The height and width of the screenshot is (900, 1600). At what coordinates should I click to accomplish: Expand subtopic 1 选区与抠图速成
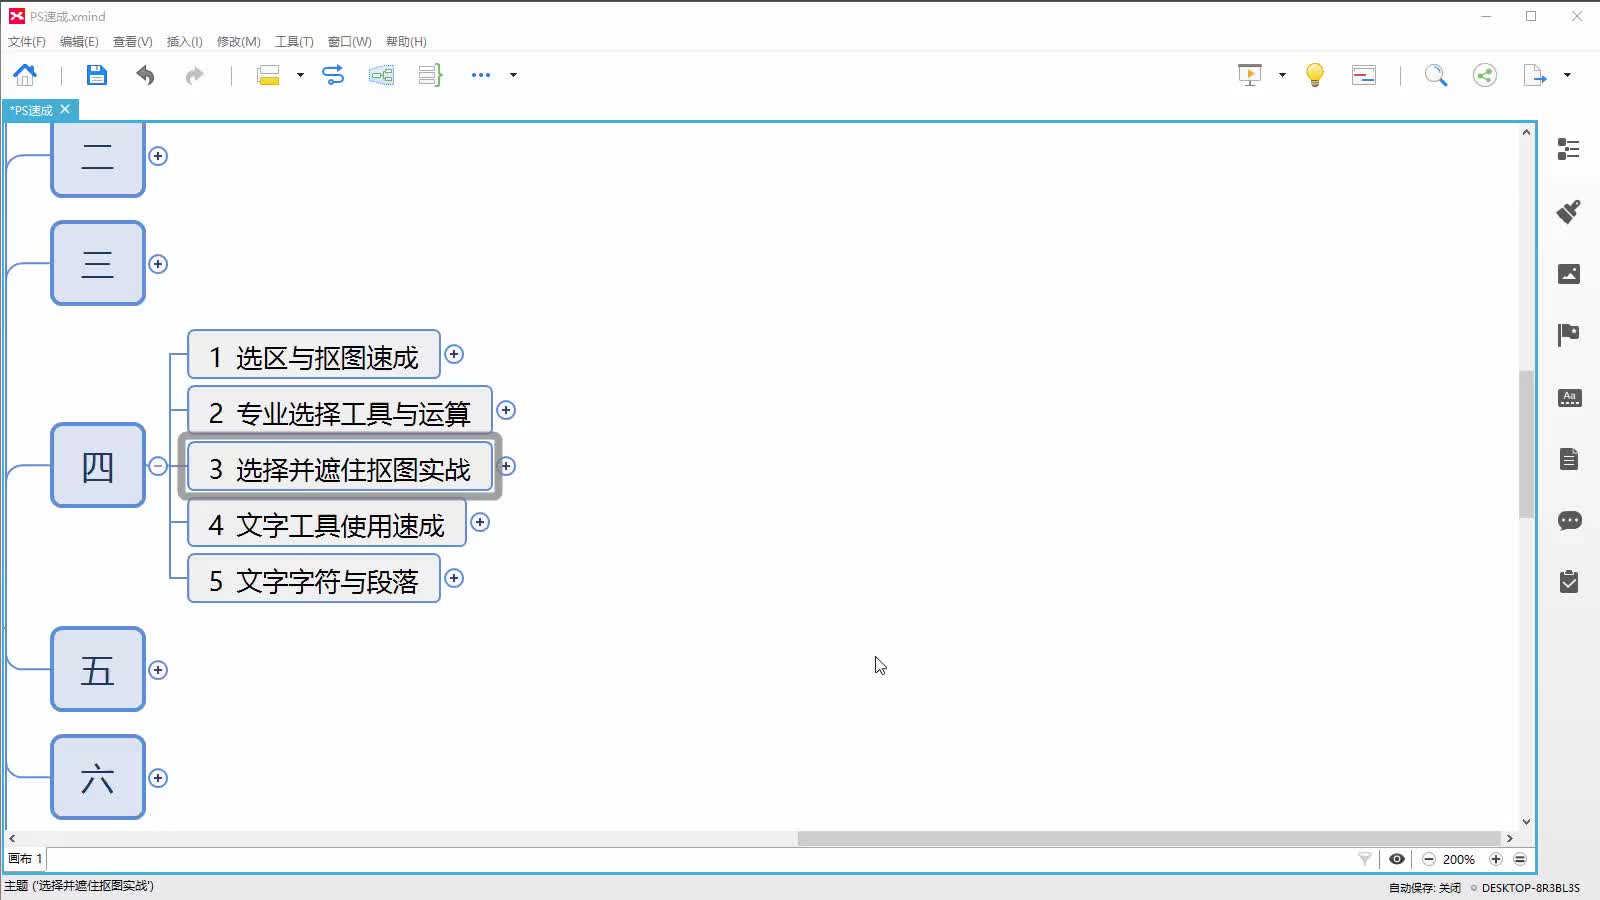click(x=454, y=354)
